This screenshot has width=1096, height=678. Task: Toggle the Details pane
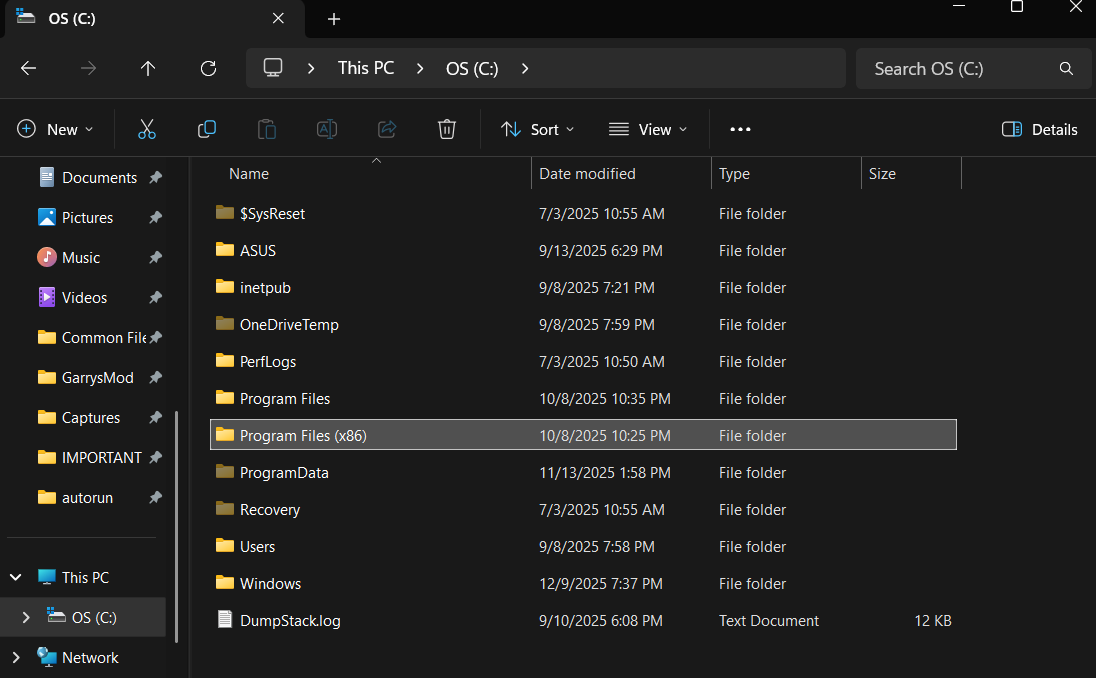tap(1039, 129)
